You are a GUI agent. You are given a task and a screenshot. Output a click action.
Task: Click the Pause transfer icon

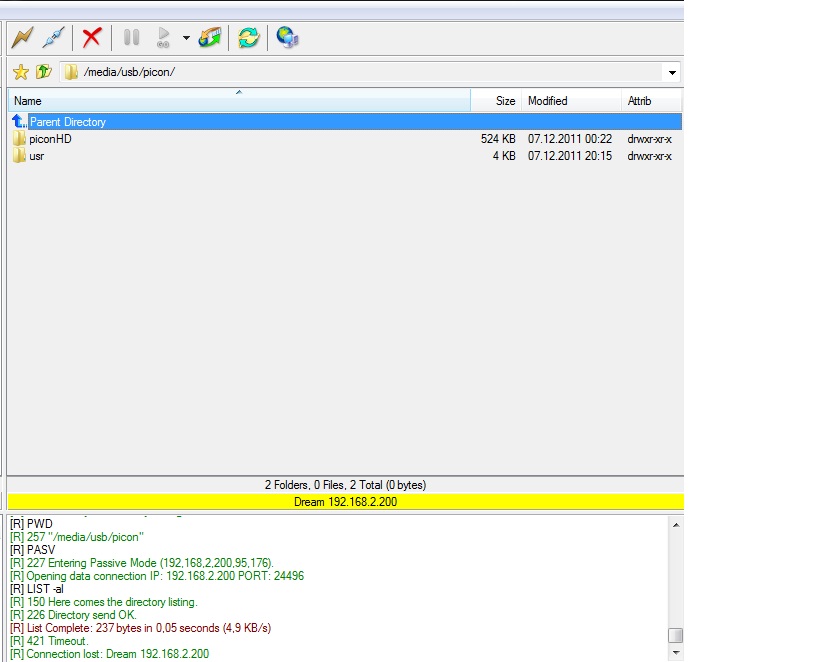(131, 38)
